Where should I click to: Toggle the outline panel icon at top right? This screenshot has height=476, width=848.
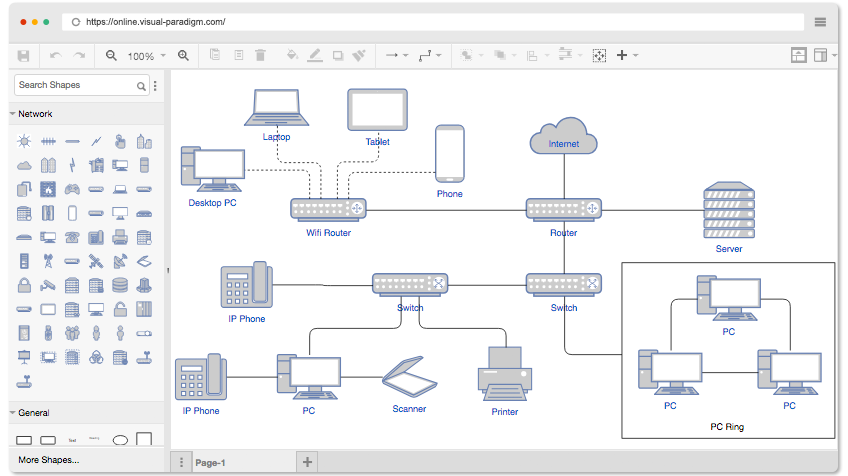click(799, 55)
